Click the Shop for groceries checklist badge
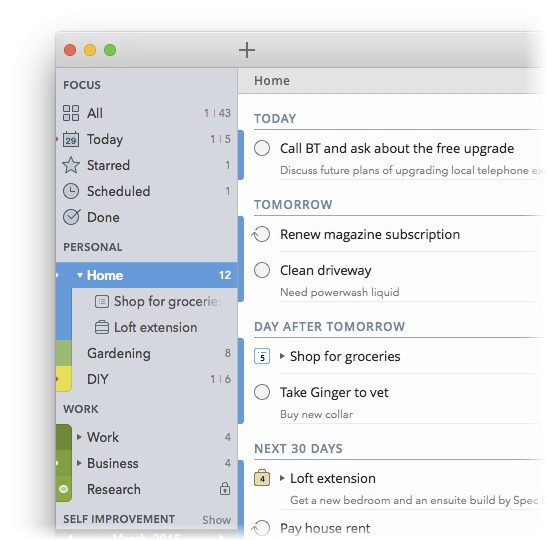547x540 pixels. 262,356
